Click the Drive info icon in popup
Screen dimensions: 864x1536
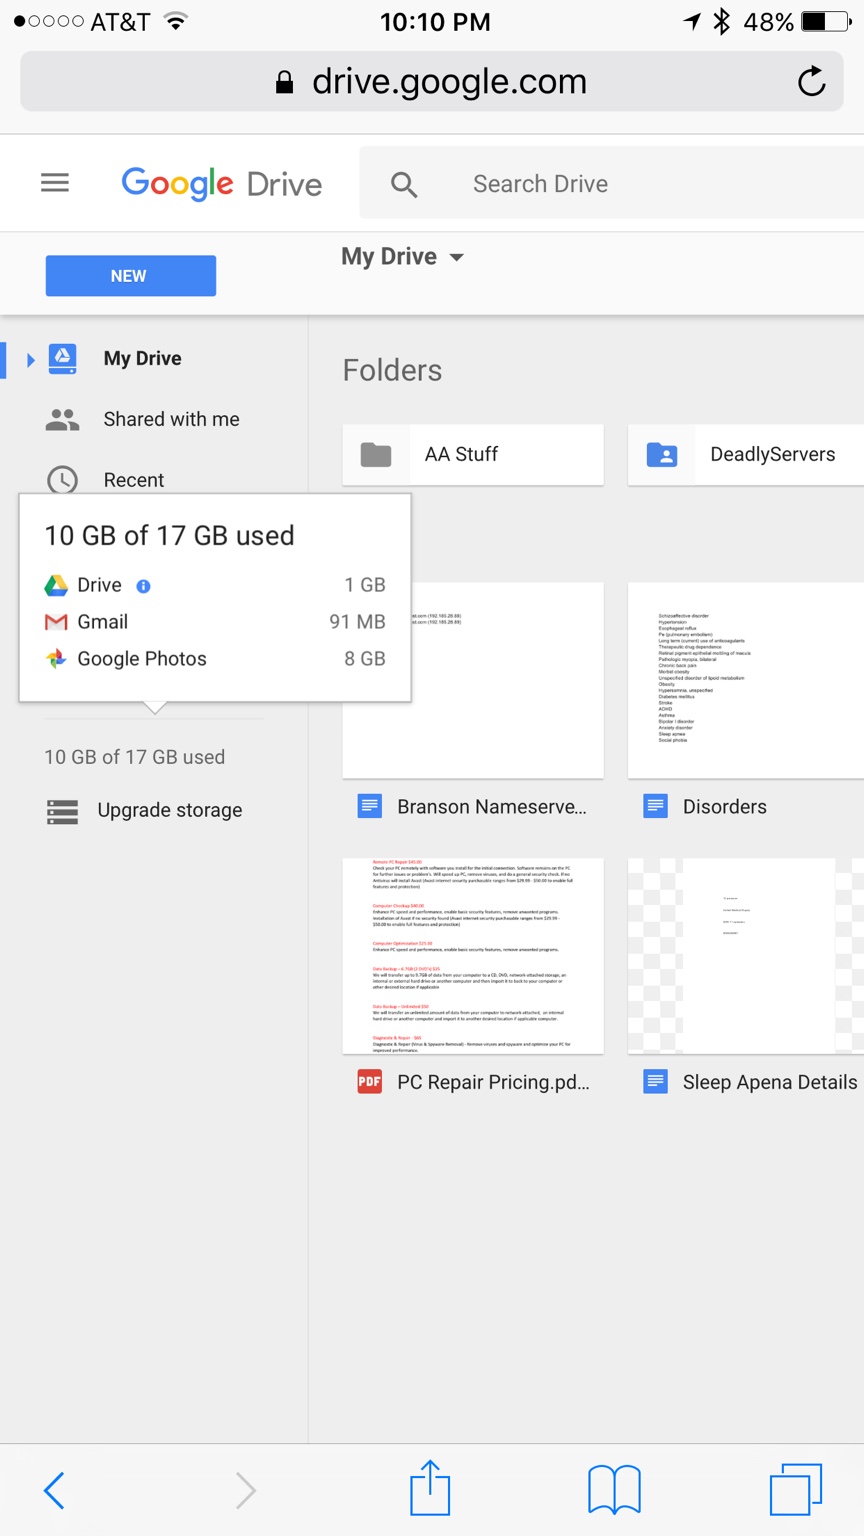point(143,586)
